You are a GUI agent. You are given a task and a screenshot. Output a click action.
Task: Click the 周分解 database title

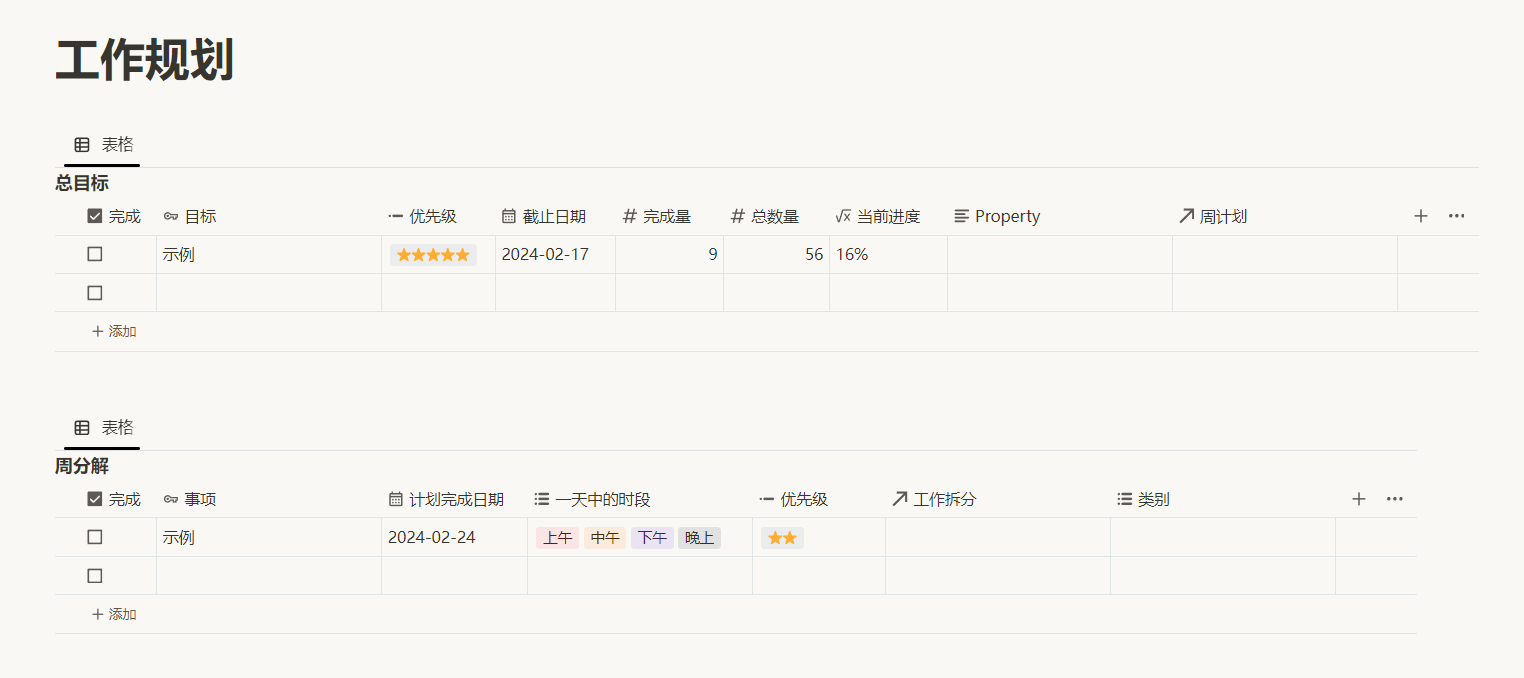click(x=82, y=466)
